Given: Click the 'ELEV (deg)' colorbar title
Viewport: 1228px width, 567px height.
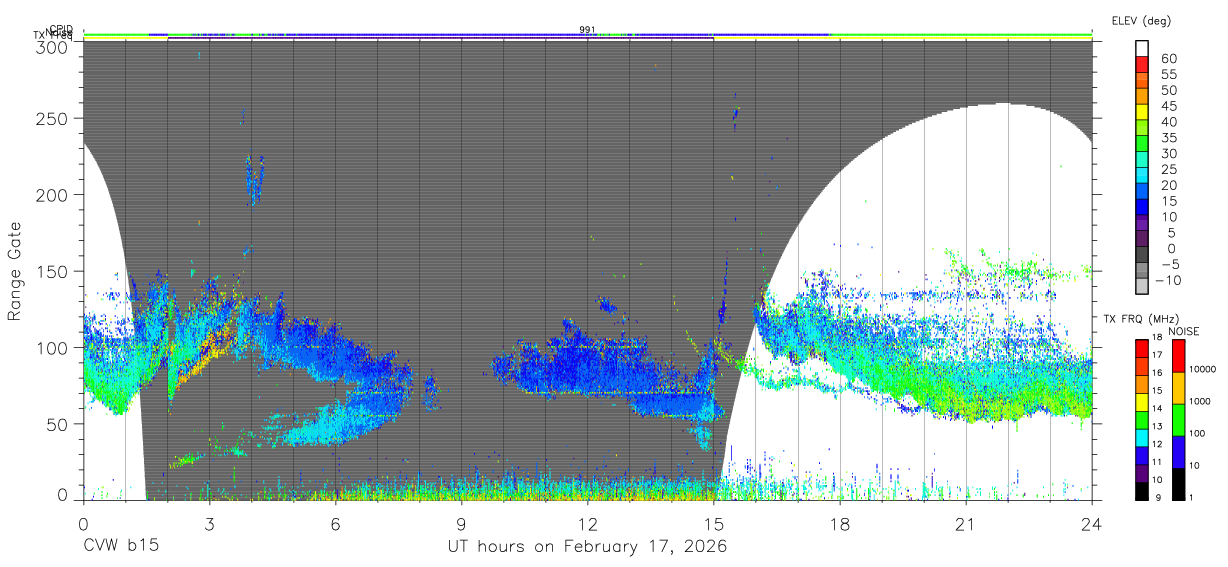Looking at the screenshot, I should point(1140,20).
